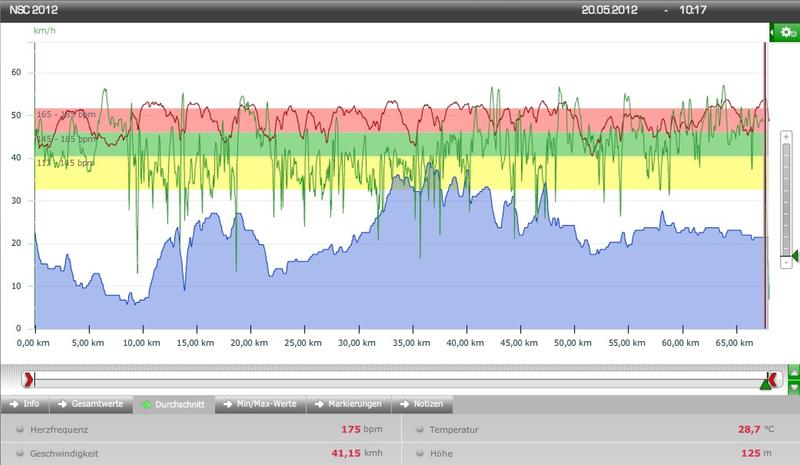This screenshot has width=800, height=465.
Task: Click the zoom in plus button
Action: (x=786, y=137)
